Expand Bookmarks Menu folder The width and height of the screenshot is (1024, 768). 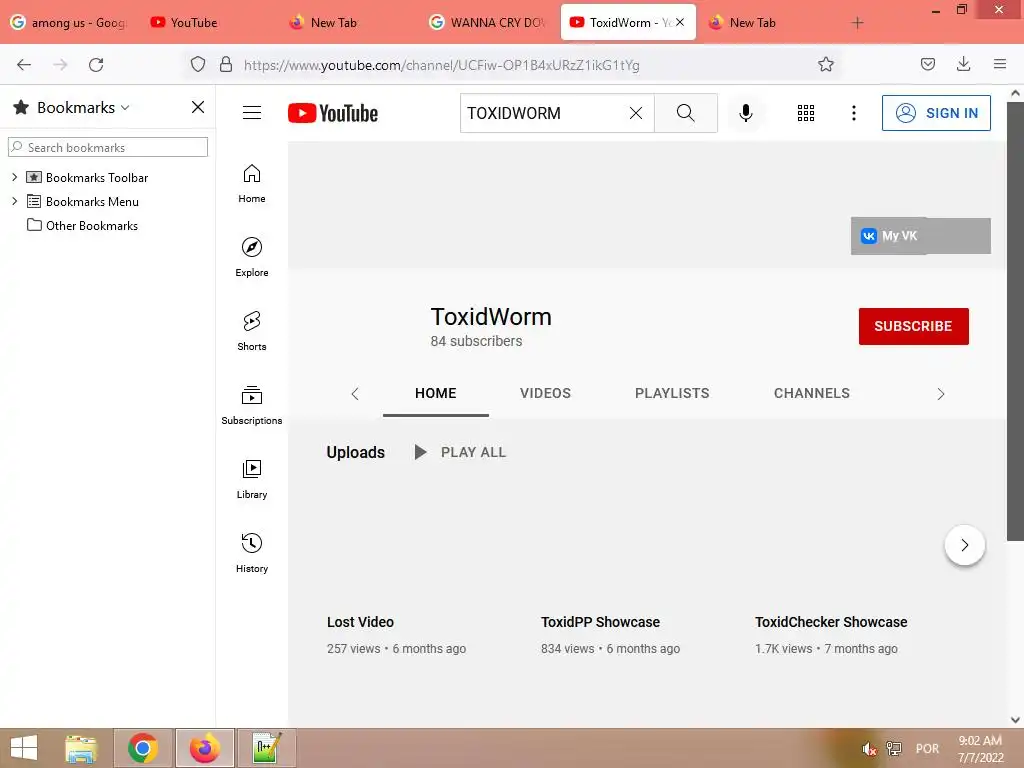(14, 201)
